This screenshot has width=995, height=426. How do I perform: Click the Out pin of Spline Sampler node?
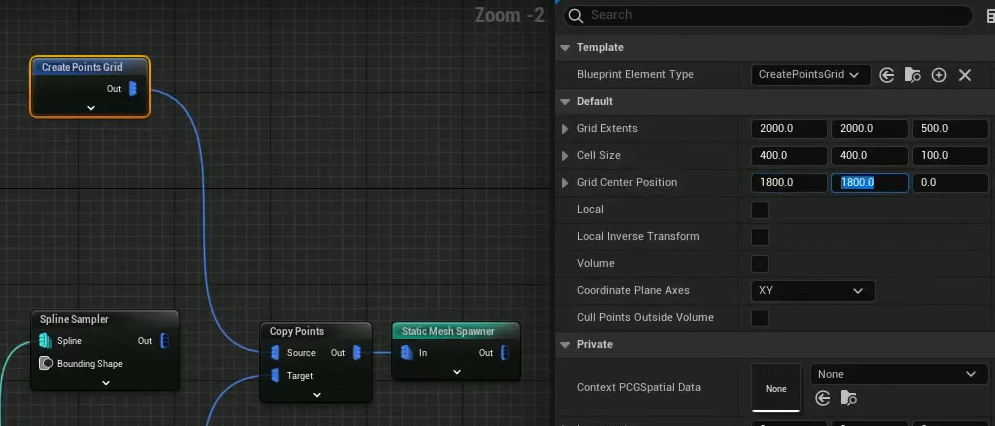164,341
